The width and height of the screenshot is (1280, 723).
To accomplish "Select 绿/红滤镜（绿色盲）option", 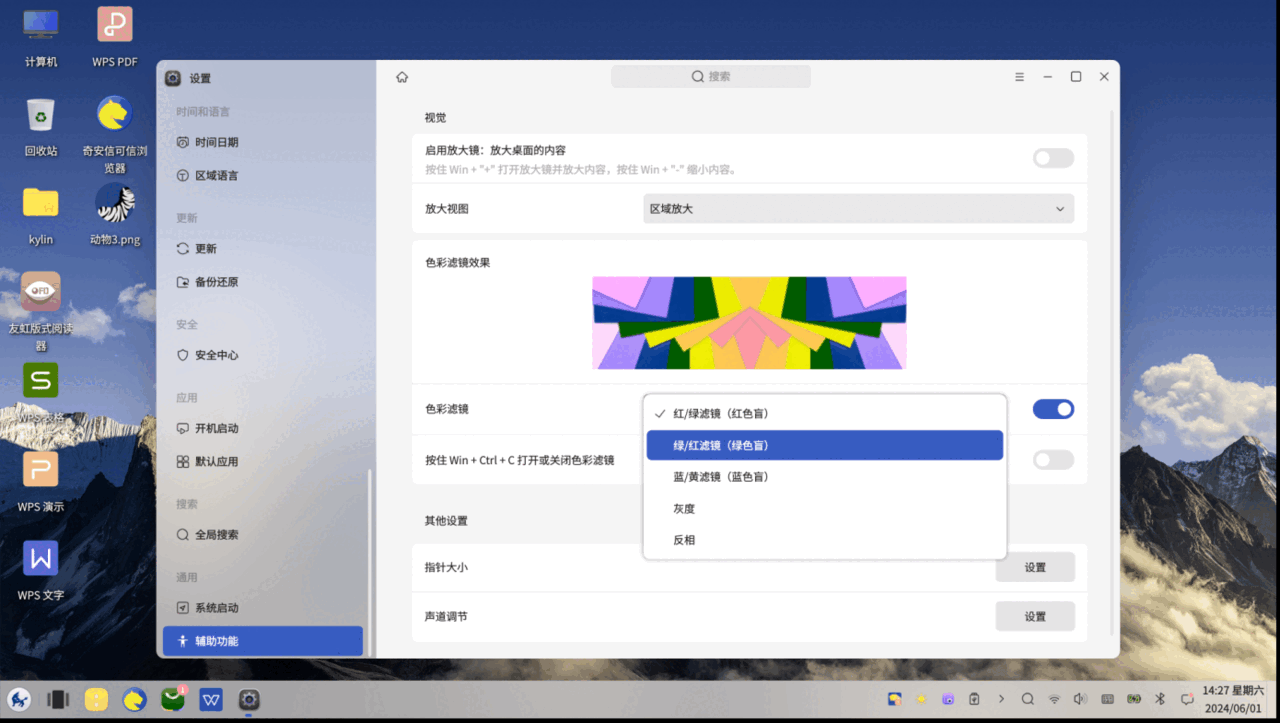I will (x=824, y=445).
